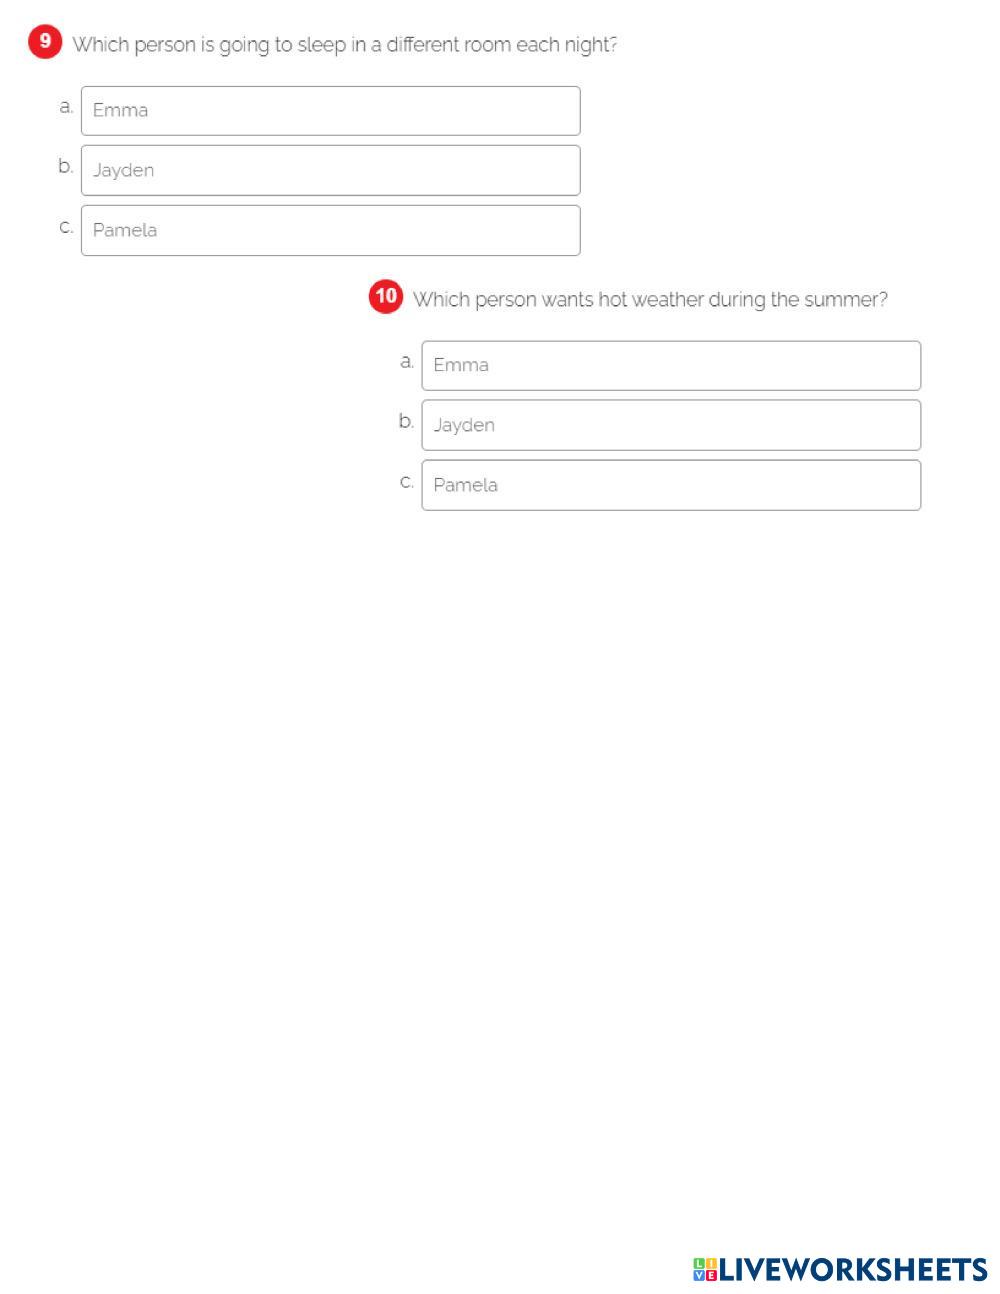Click the 'b.' label in question 10

(x=406, y=421)
